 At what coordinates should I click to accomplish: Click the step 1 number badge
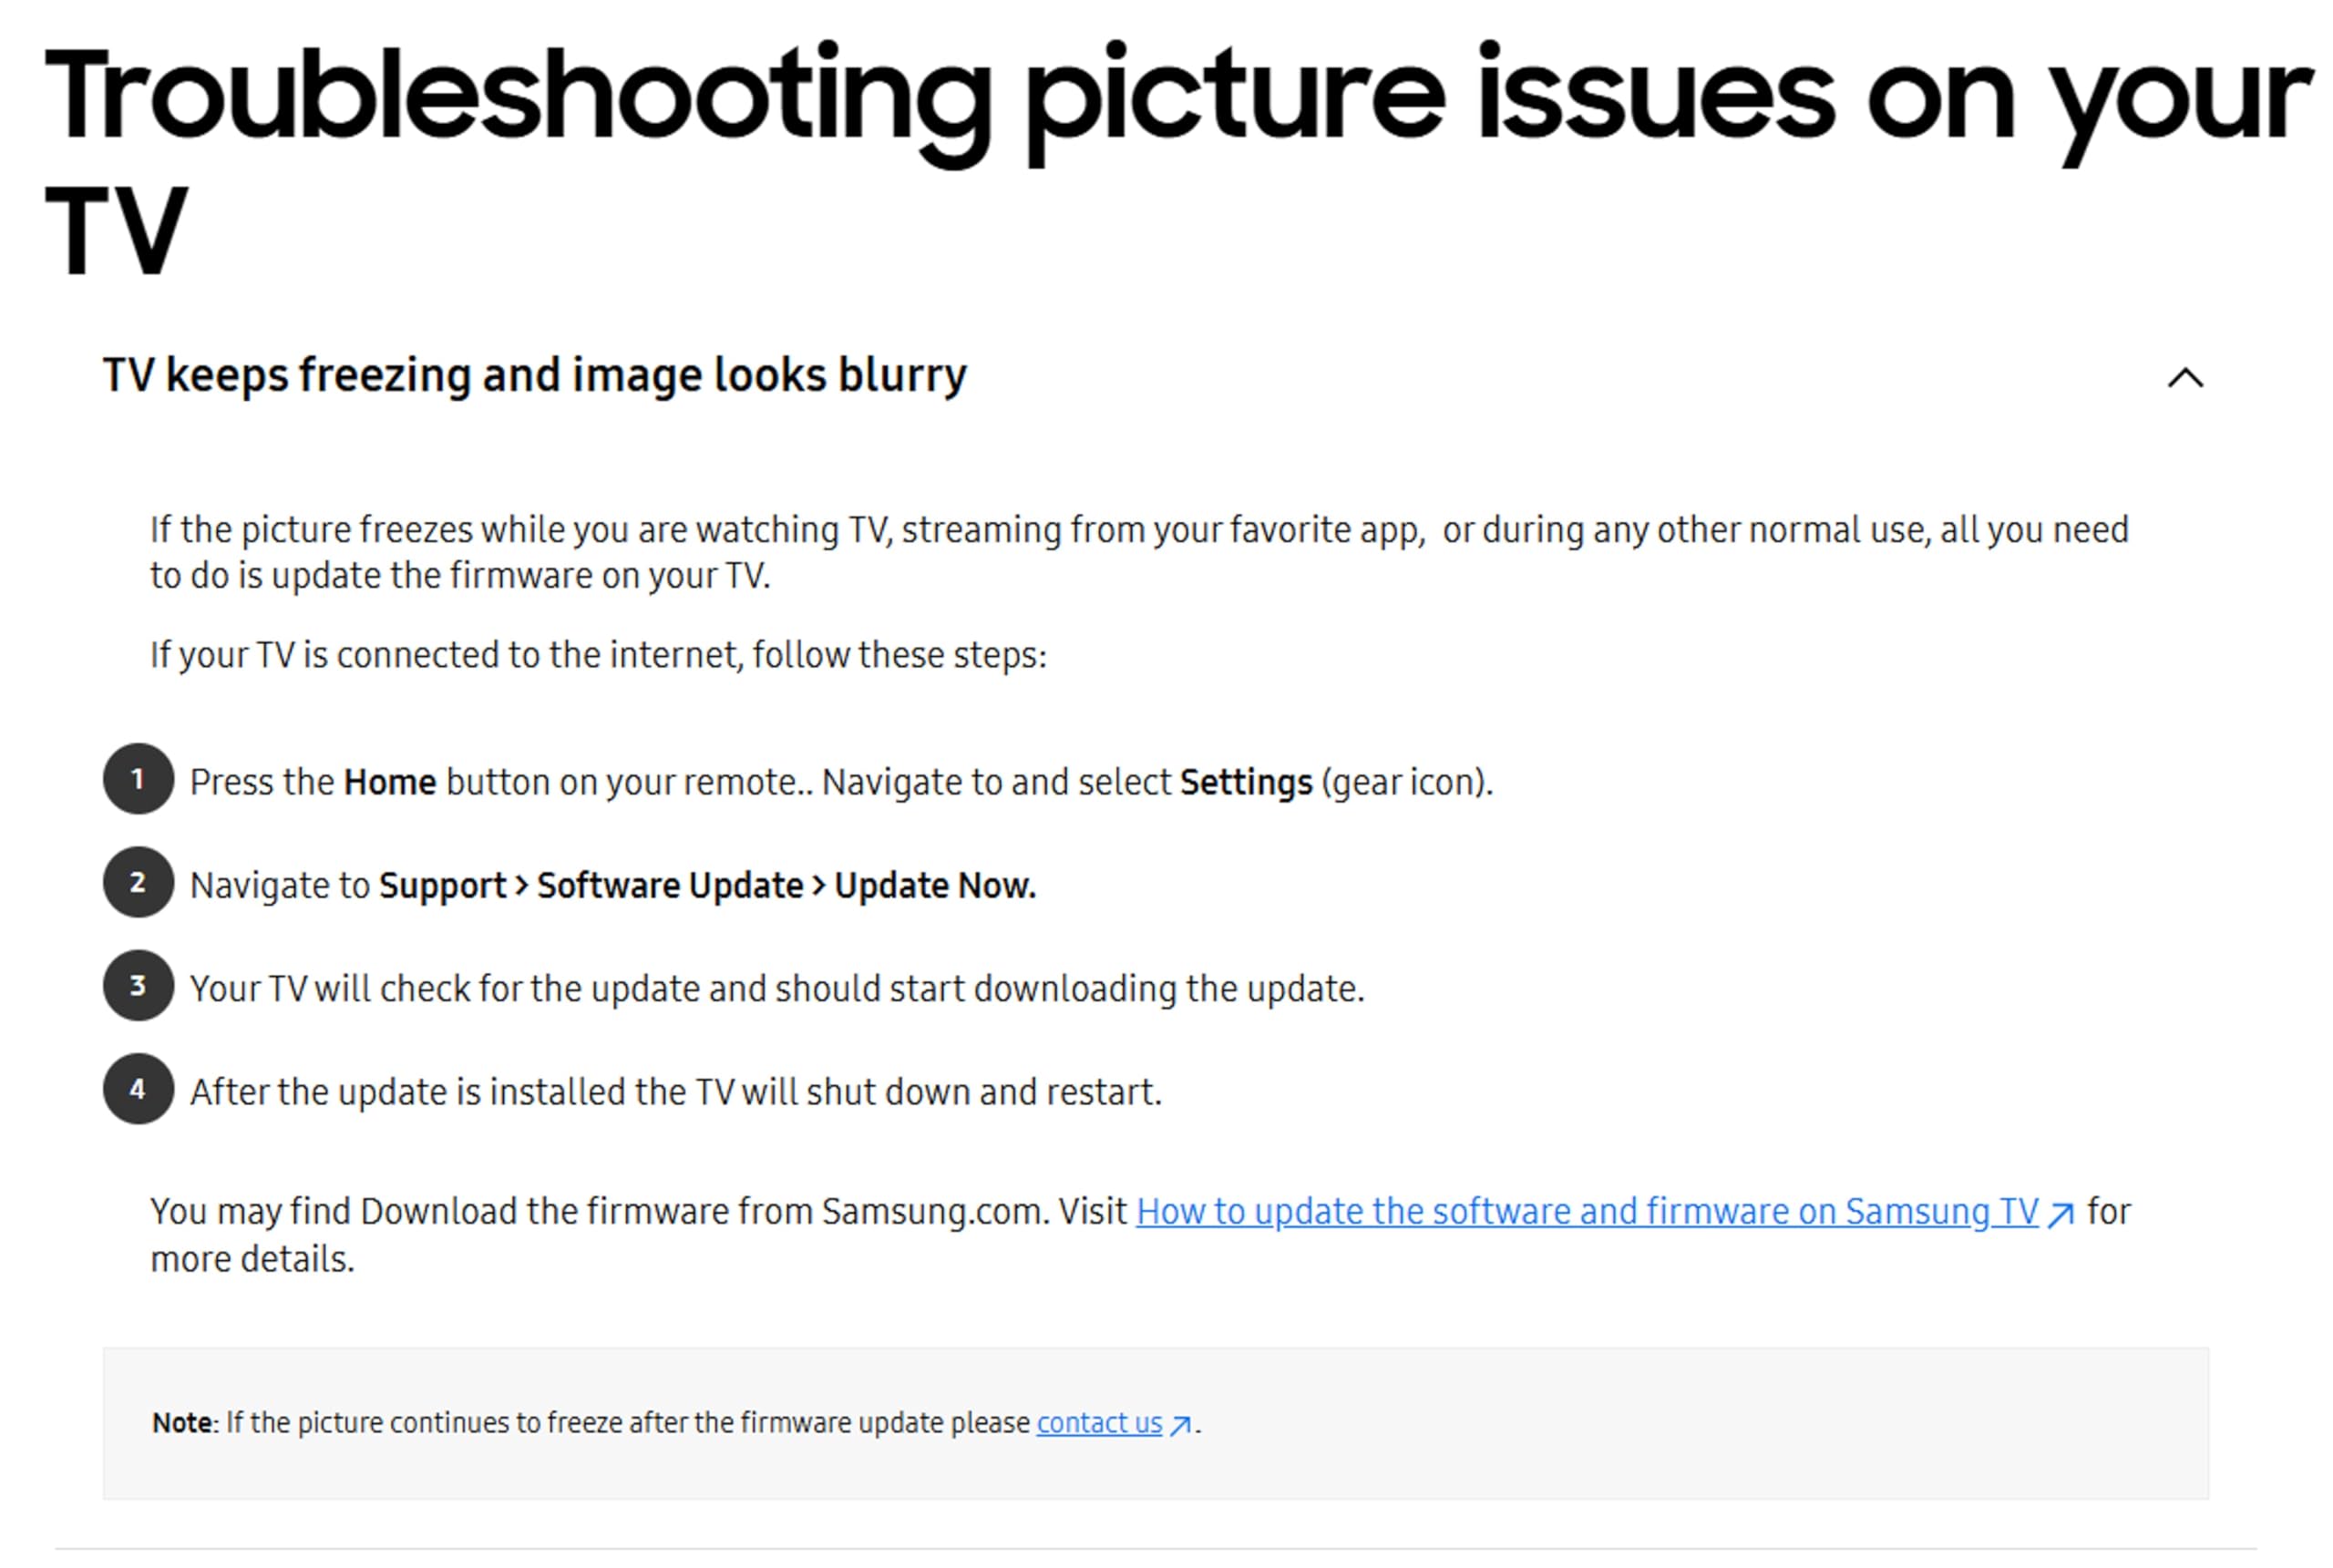138,779
